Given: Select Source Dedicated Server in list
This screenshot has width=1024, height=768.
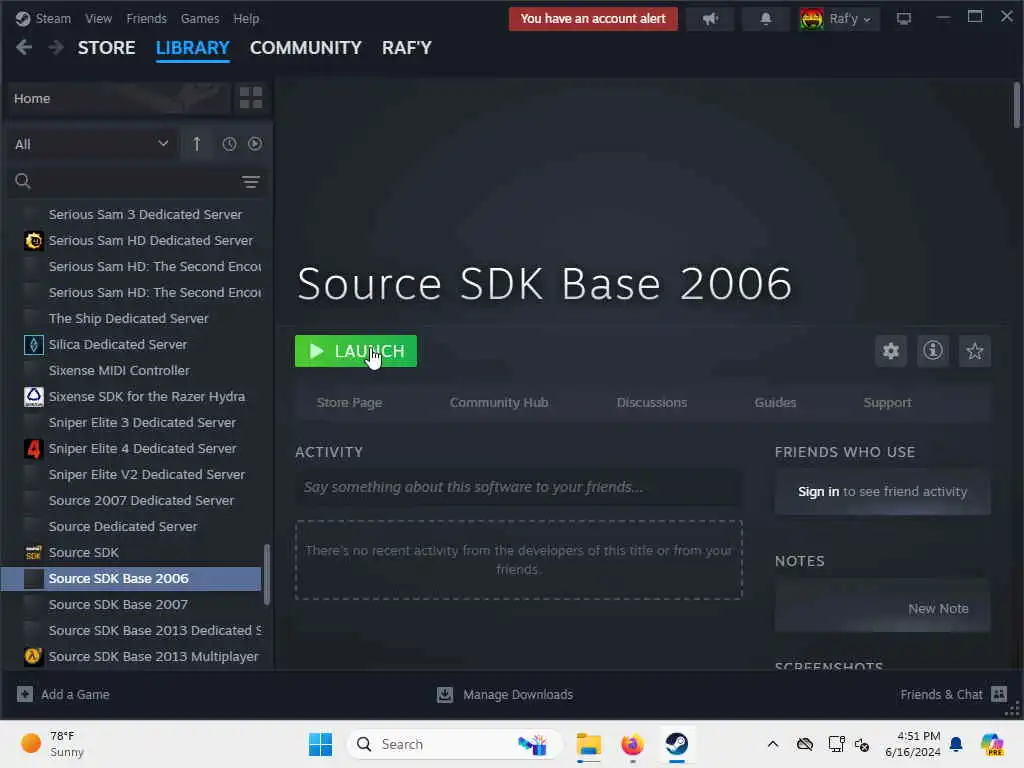Looking at the screenshot, I should point(131,526).
